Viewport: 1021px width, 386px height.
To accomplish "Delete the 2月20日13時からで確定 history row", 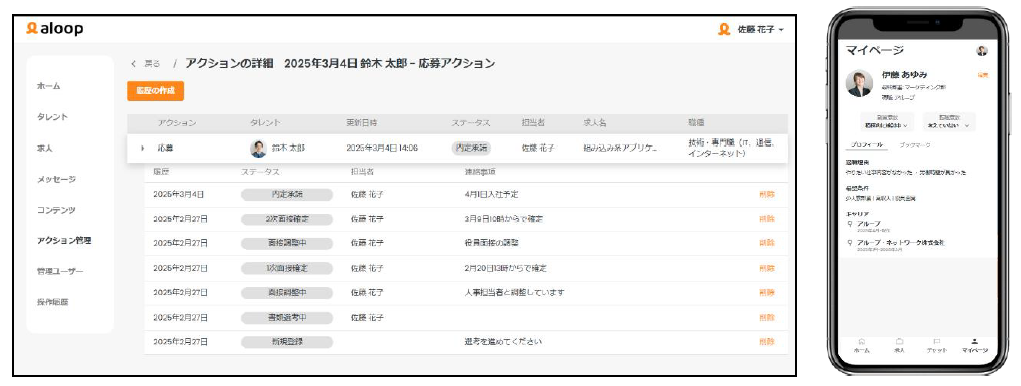I will point(767,268).
